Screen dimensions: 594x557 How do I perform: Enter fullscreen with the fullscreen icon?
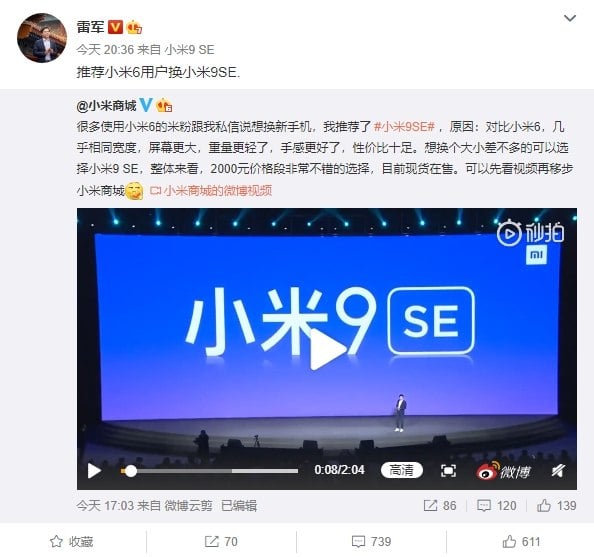[x=448, y=471]
